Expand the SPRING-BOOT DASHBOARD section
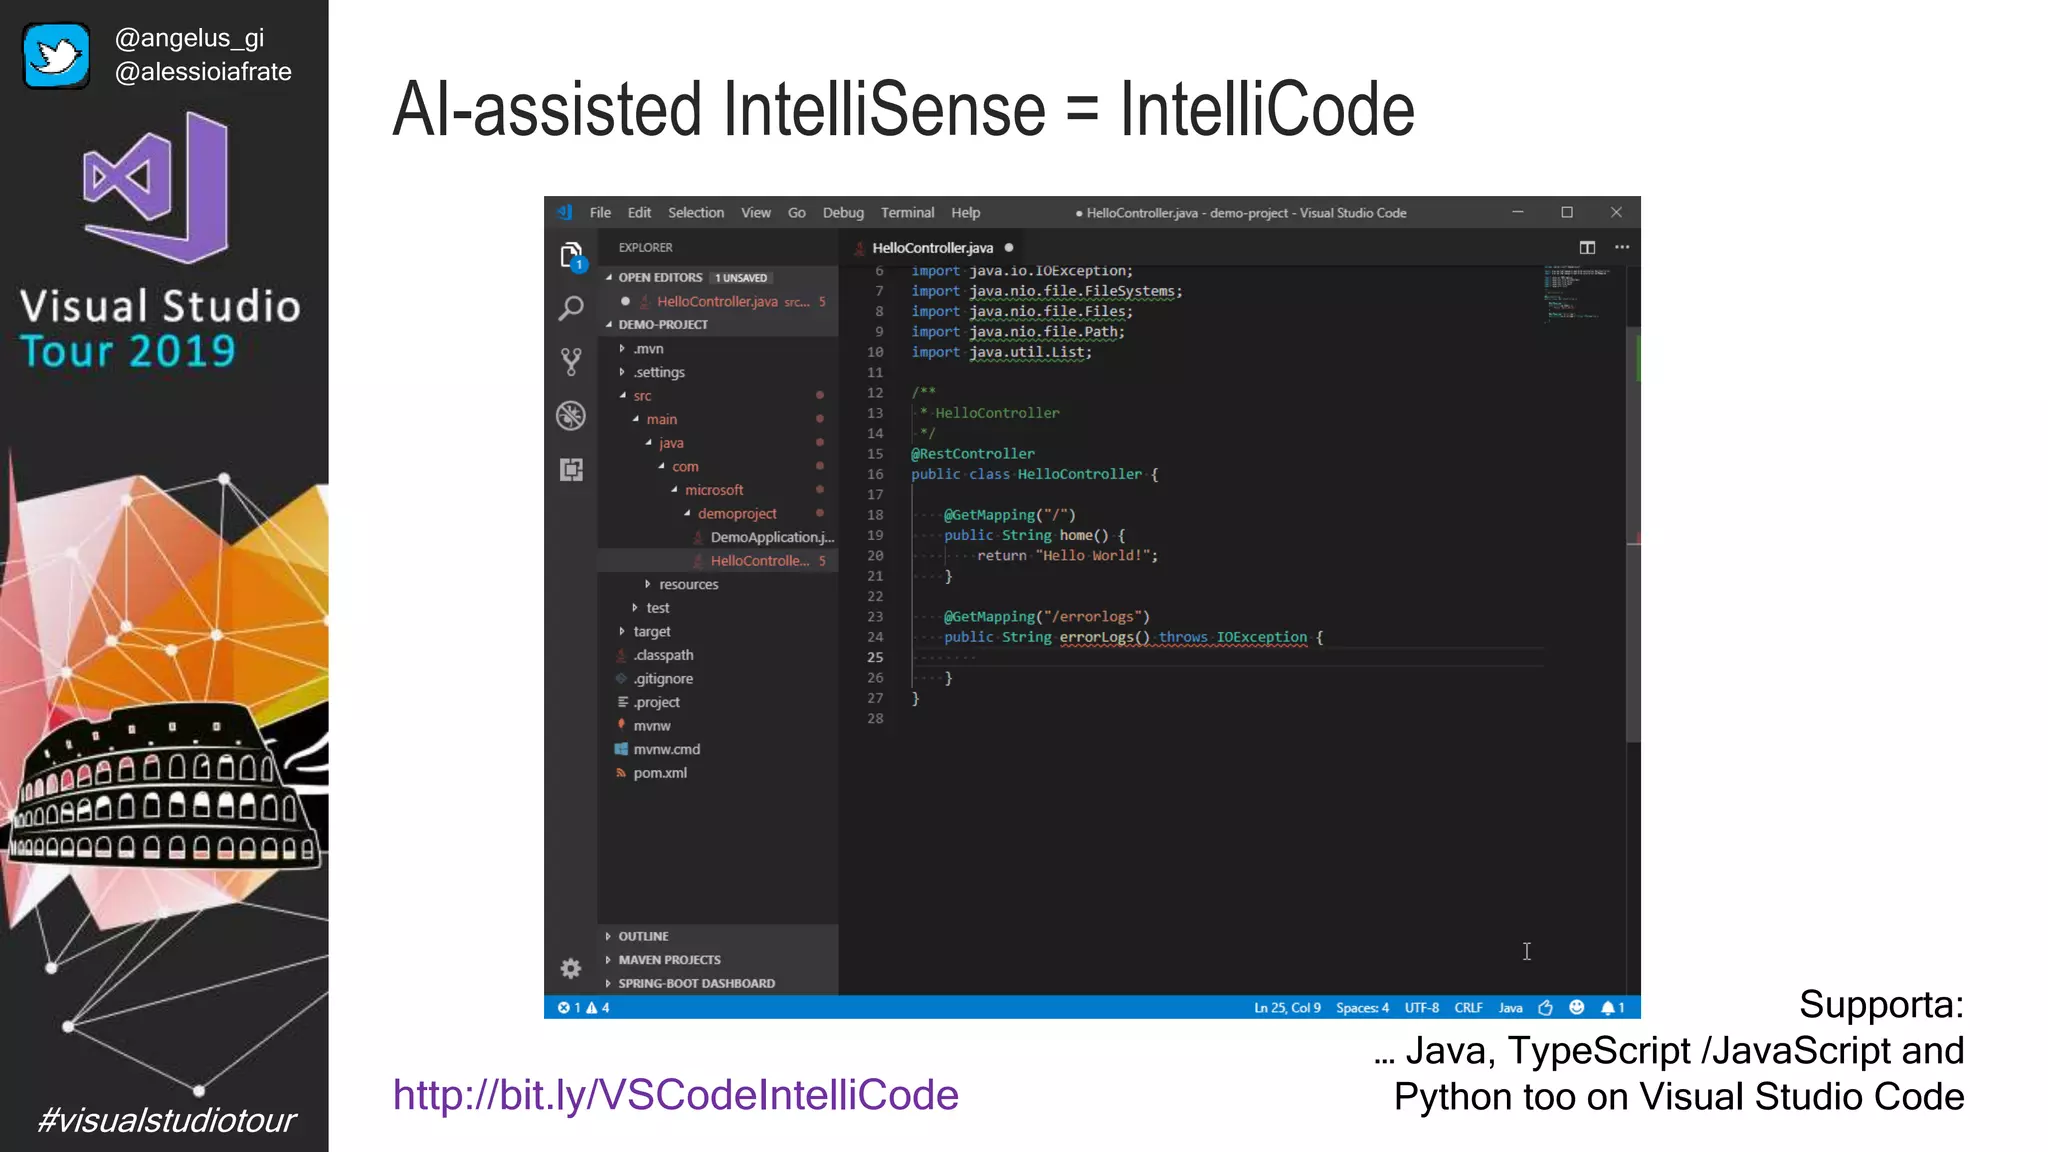The height and width of the screenshot is (1152, 2048). [x=718, y=983]
